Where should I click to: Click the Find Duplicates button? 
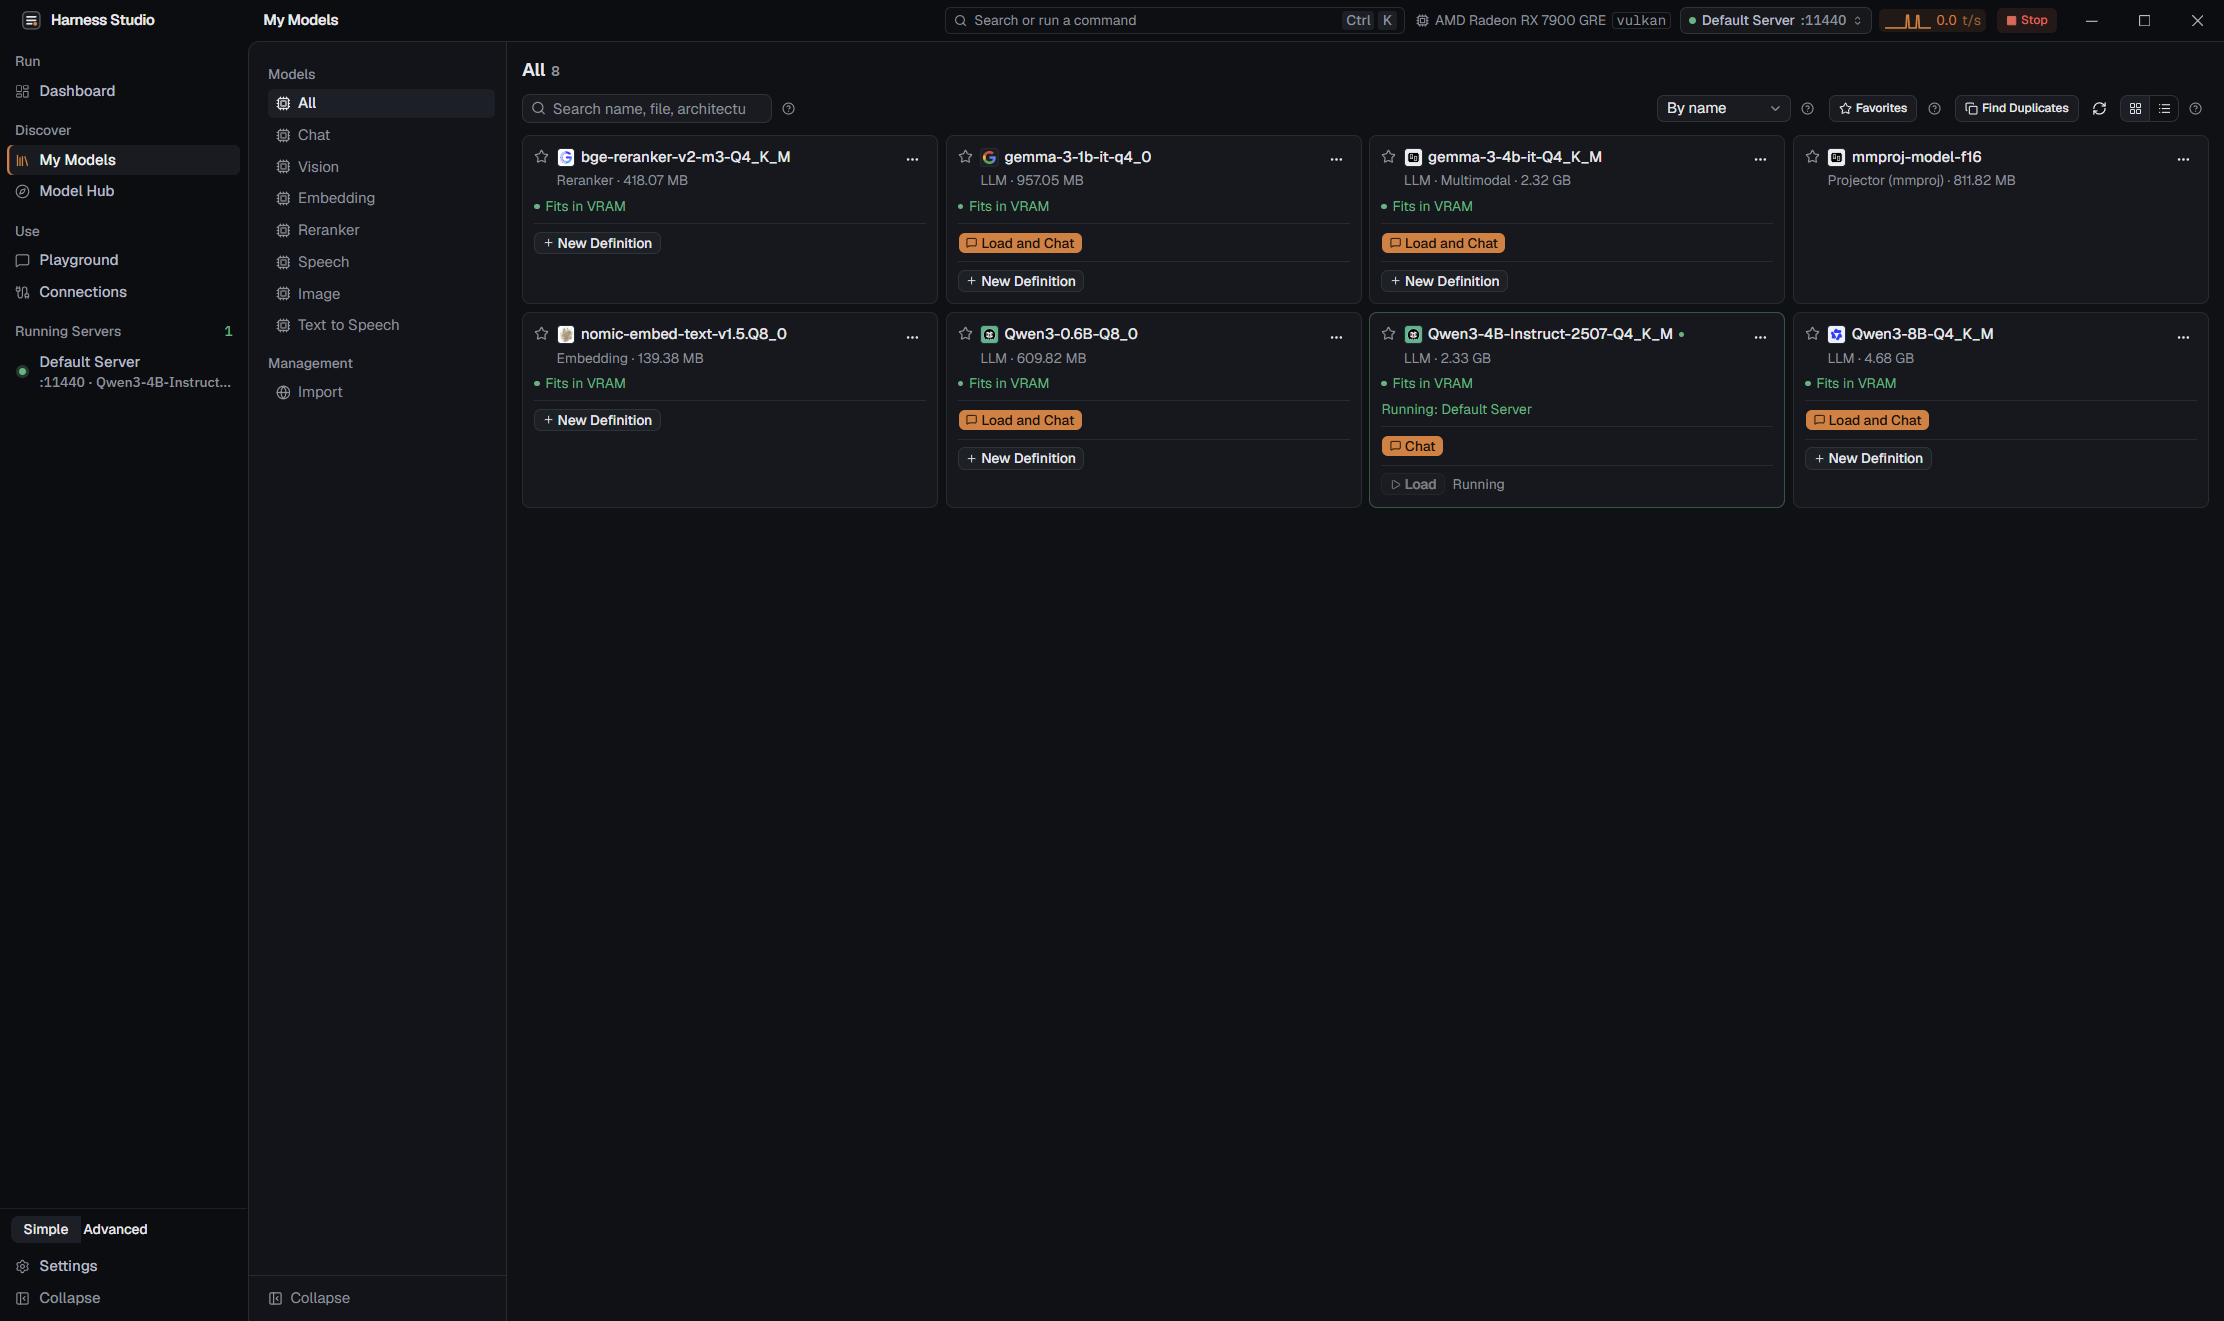coord(2017,108)
